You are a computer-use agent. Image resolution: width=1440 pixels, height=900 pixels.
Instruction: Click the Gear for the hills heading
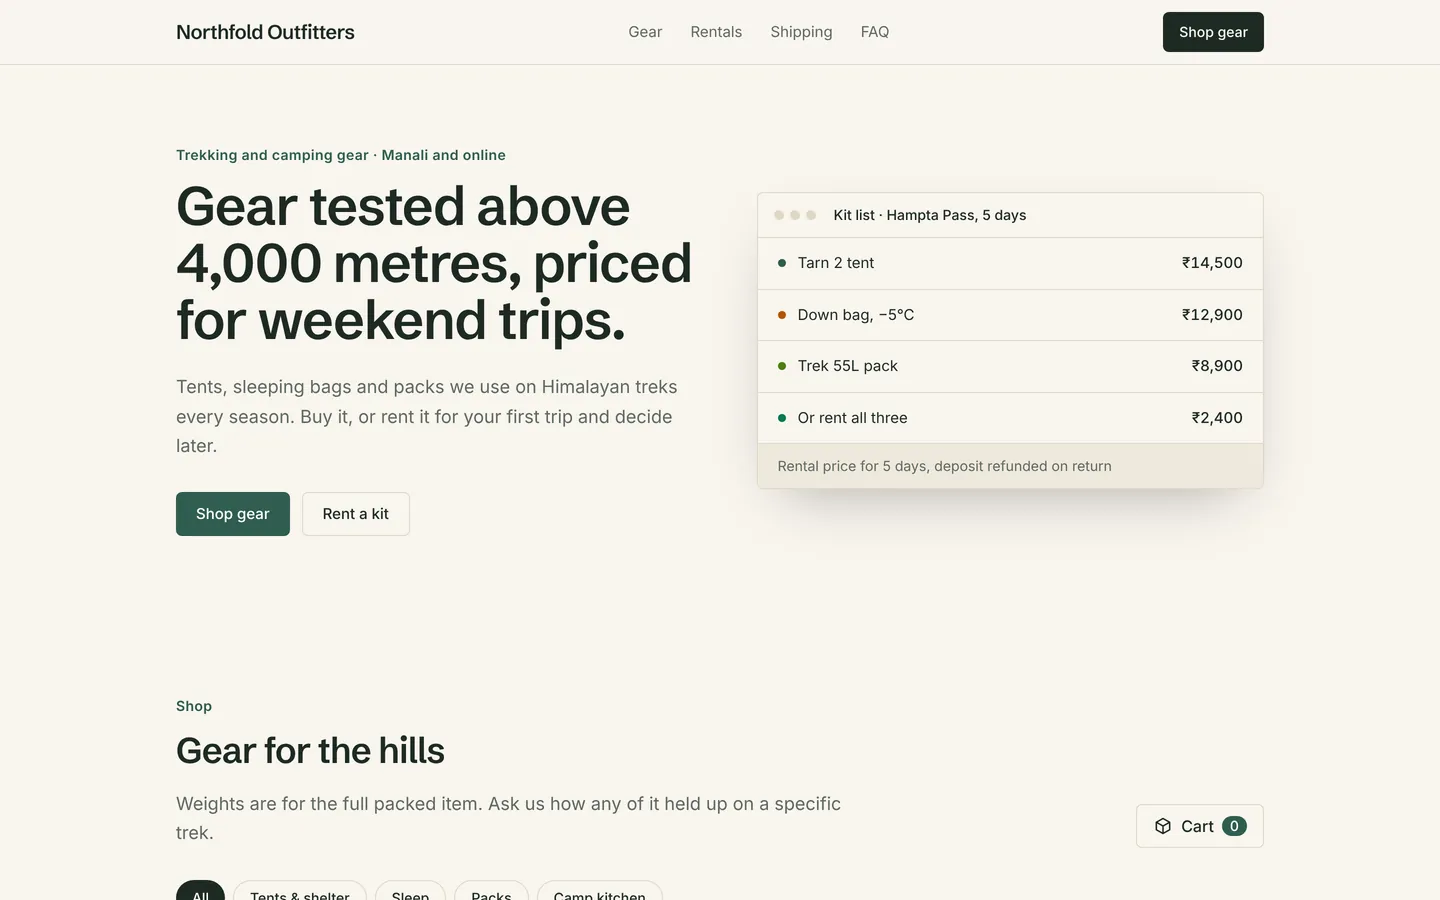(x=310, y=751)
